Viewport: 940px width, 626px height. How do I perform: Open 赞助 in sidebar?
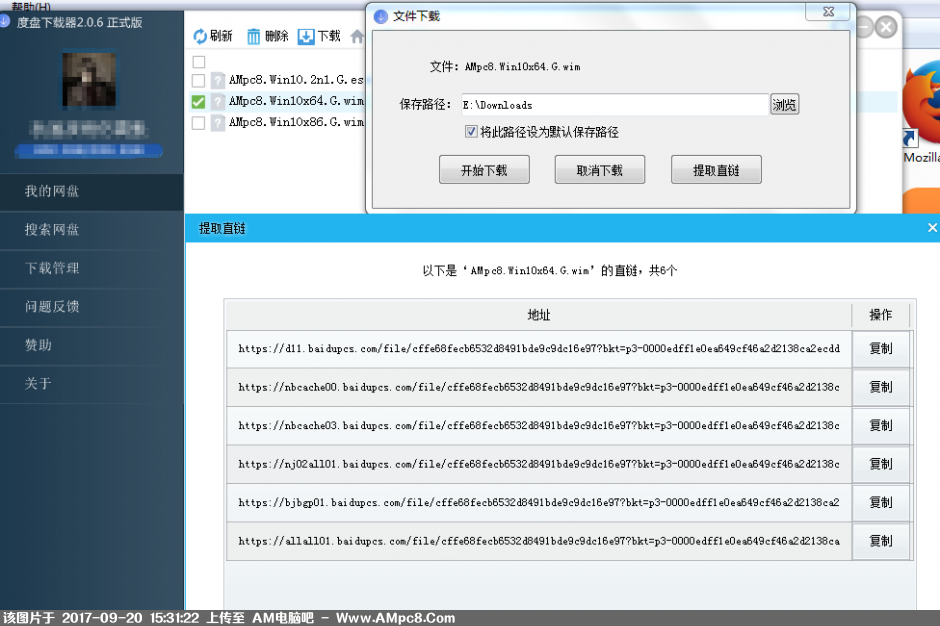point(92,345)
